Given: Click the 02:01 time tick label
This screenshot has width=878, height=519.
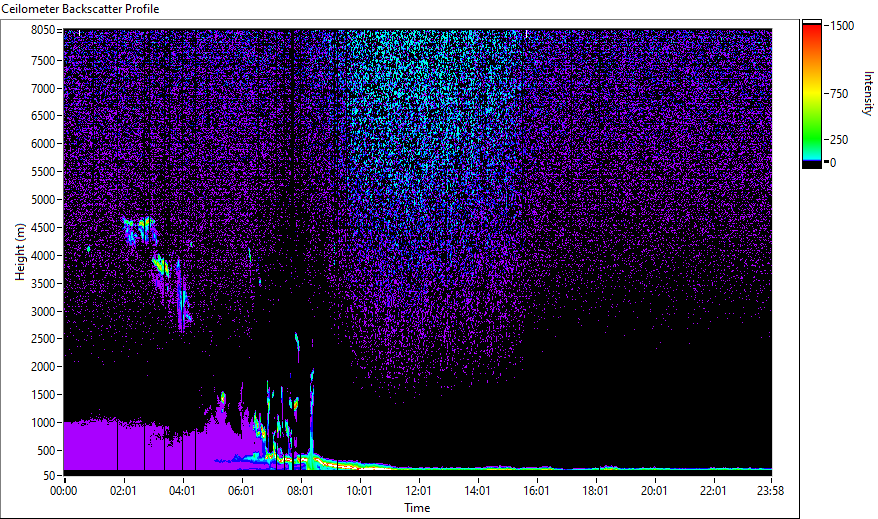Looking at the screenshot, I should pyautogui.click(x=123, y=491).
